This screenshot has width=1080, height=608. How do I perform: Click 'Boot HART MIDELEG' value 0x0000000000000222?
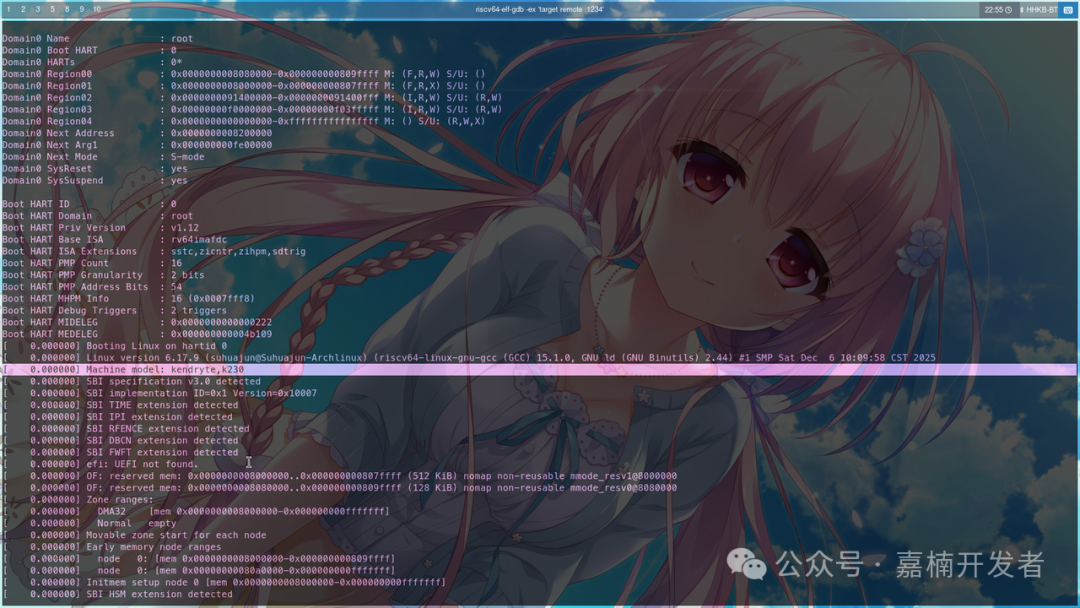point(221,322)
